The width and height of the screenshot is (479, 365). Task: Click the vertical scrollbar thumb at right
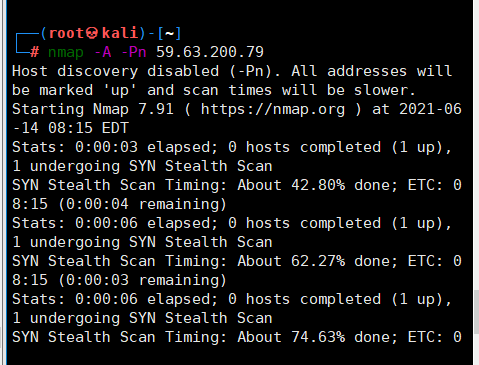click(x=476, y=312)
